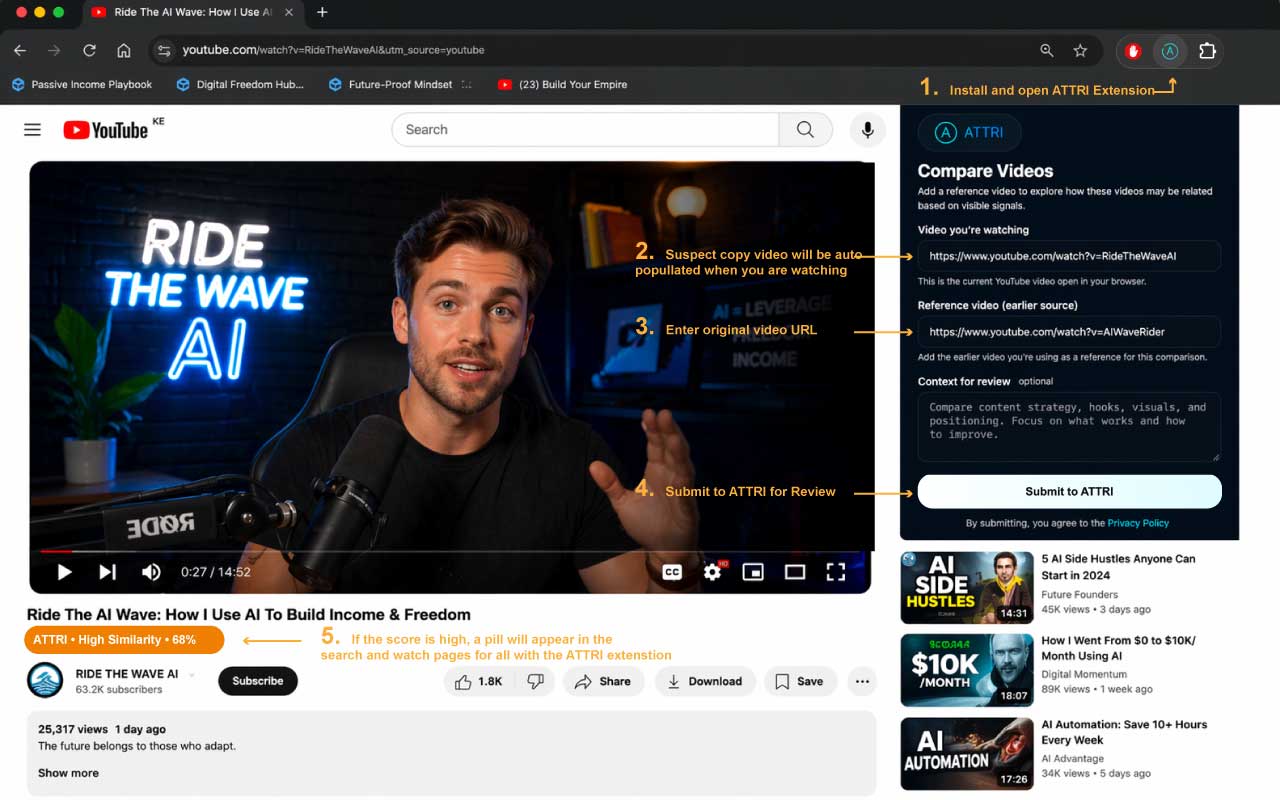The image size is (1280, 800).
Task: Open the YouTube hamburger guide menu
Action: [32, 129]
